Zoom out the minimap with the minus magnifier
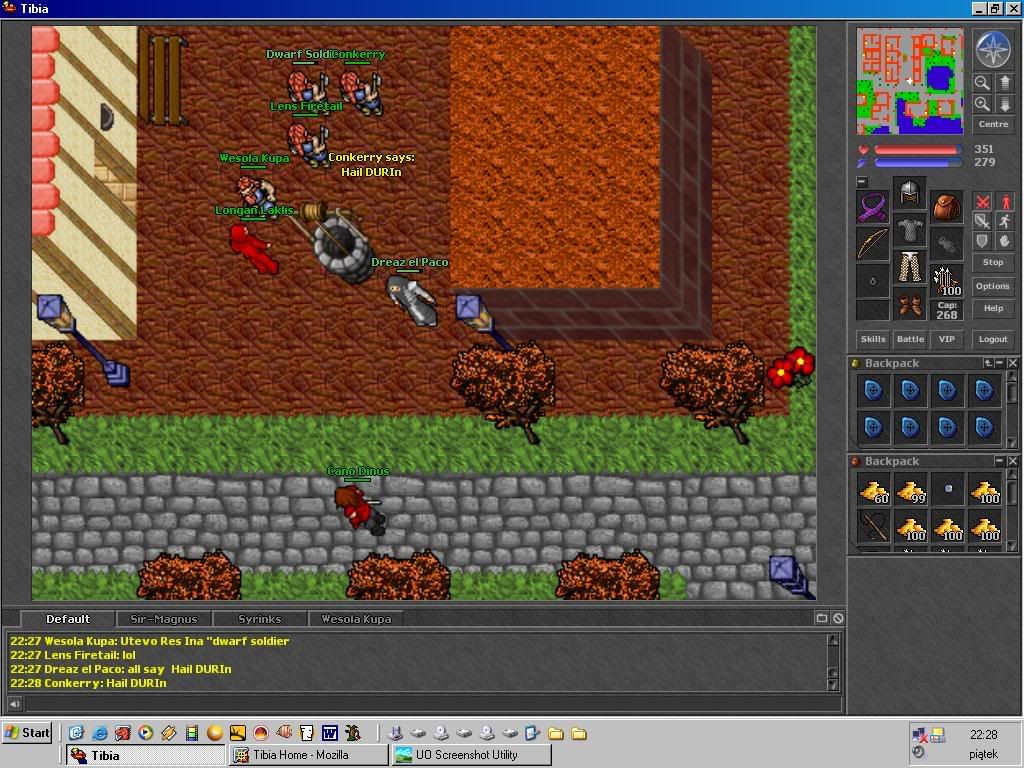Viewport: 1024px width, 768px height. coord(982,83)
